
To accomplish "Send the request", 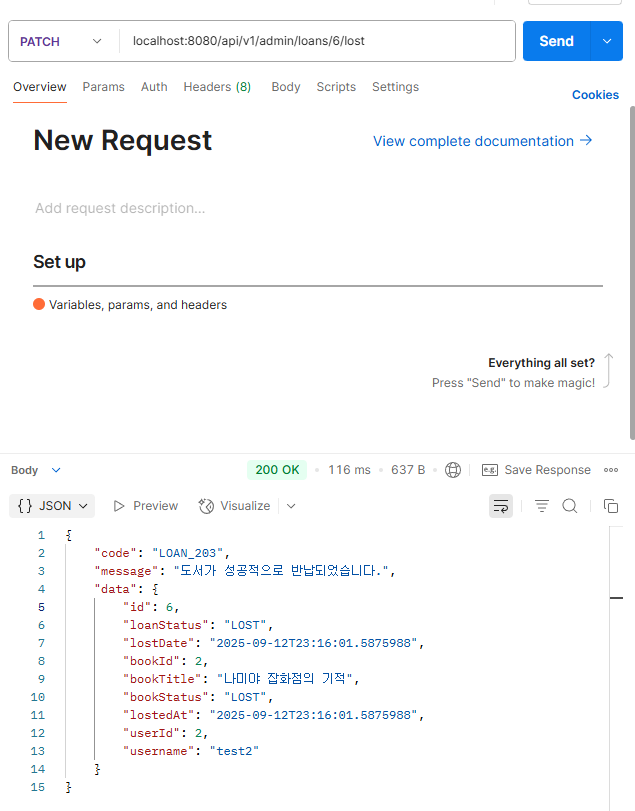I will 556,41.
